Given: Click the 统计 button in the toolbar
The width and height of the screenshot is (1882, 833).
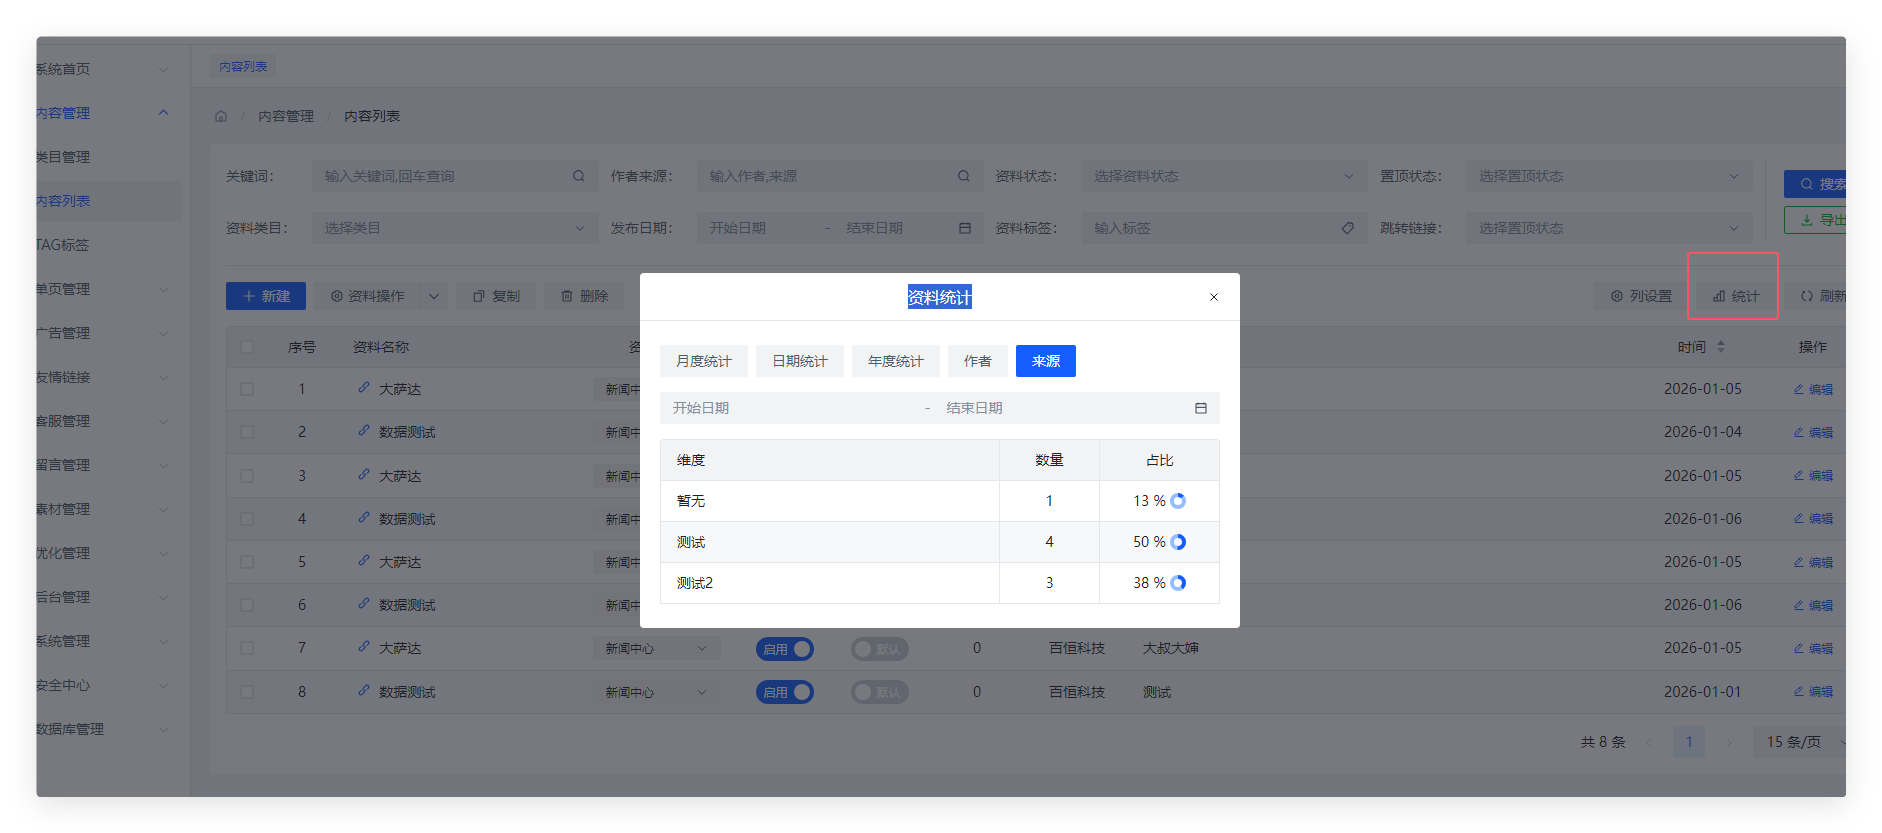Looking at the screenshot, I should pos(1735,296).
